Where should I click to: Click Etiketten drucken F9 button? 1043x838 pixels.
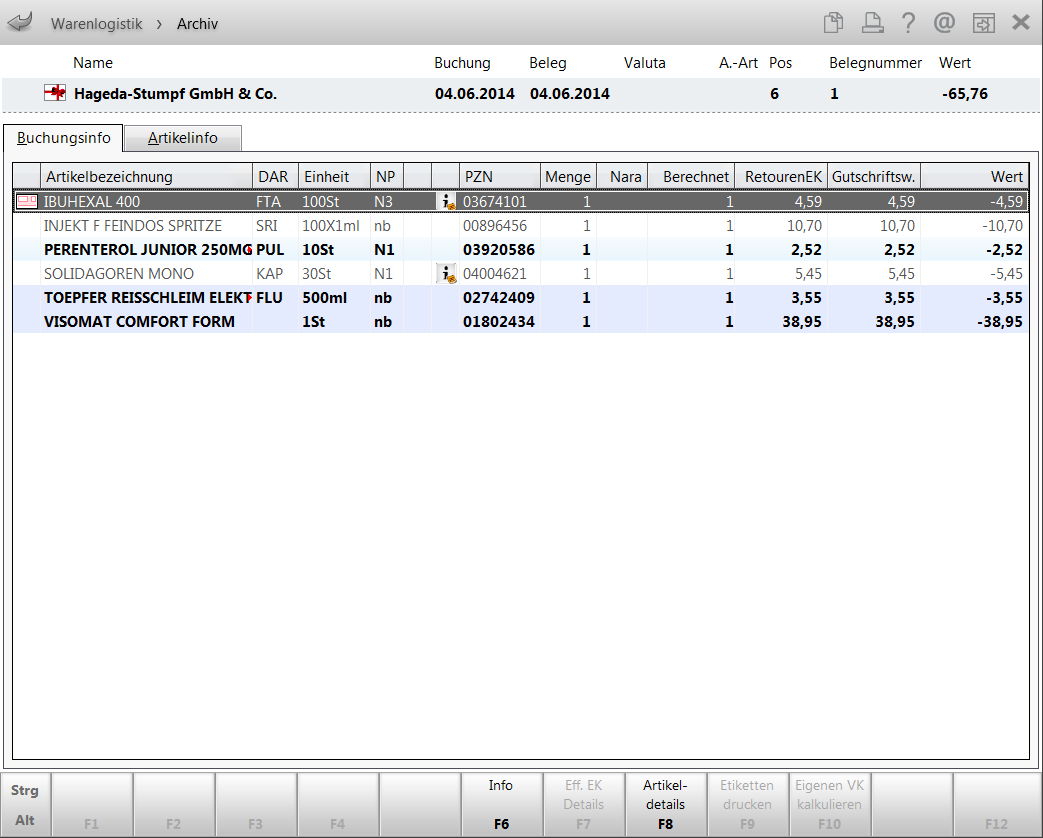click(x=747, y=805)
